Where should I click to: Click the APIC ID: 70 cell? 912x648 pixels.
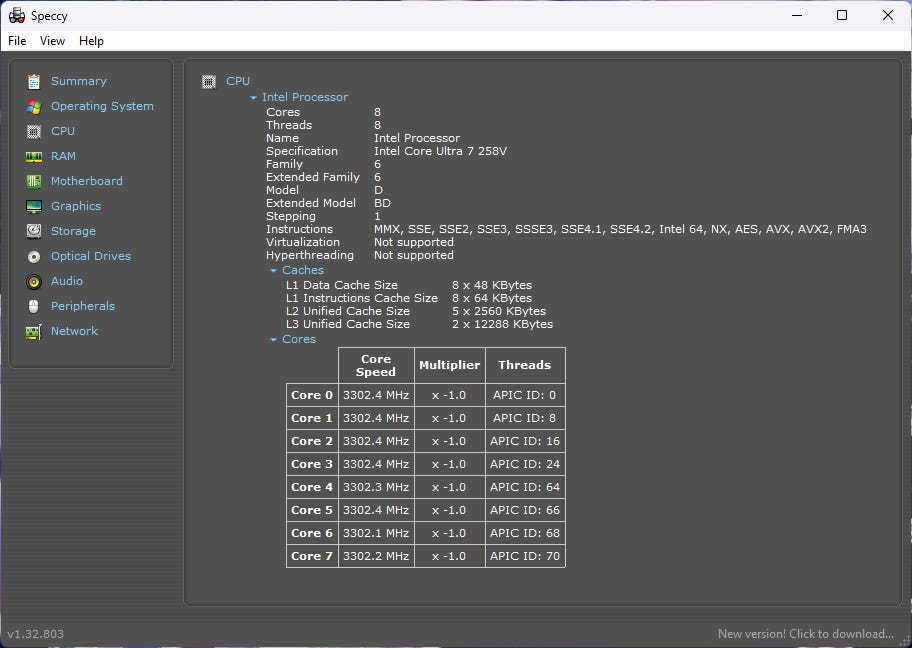coord(525,556)
